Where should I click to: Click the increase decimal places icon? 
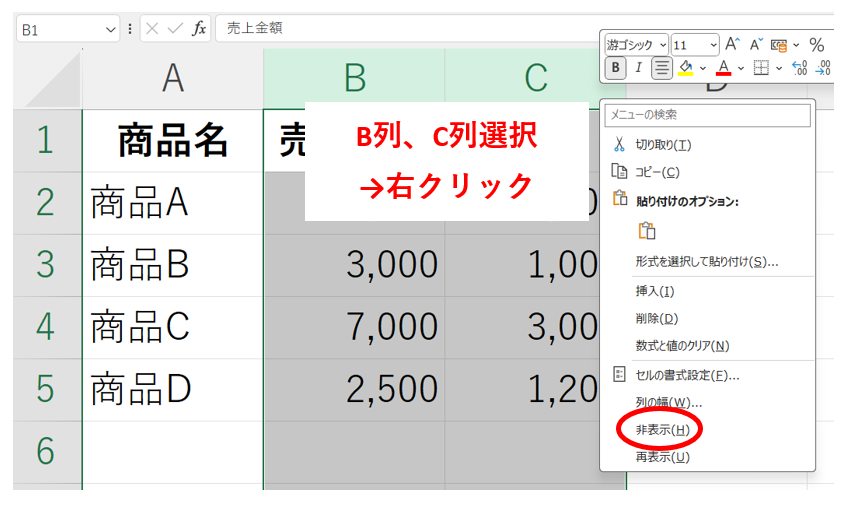point(799,69)
